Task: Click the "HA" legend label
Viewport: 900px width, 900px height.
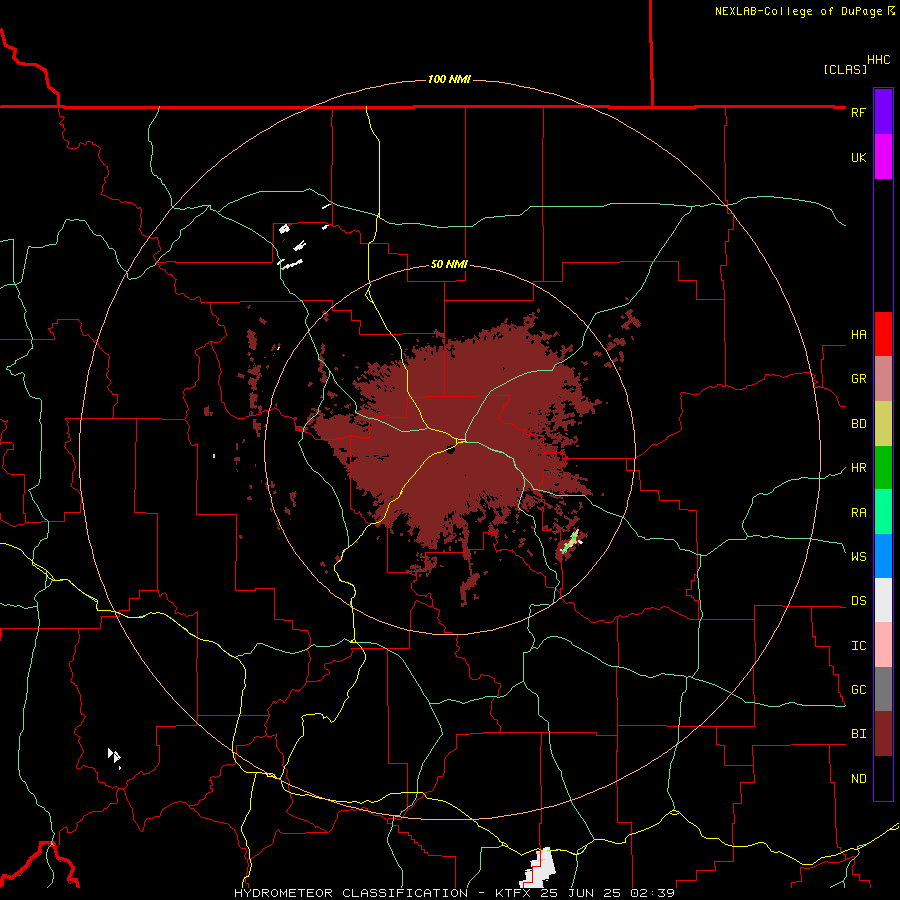Action: point(859,335)
